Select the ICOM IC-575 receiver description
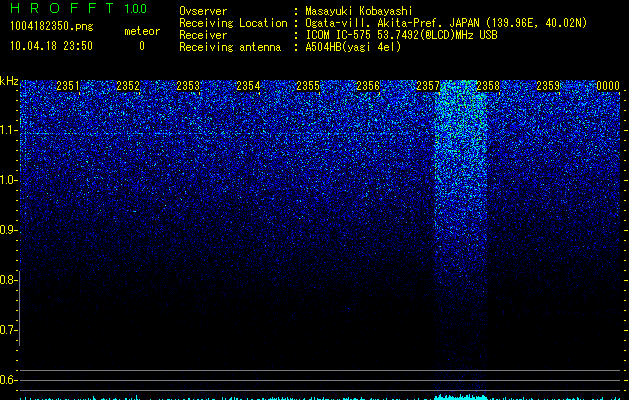 pos(401,35)
